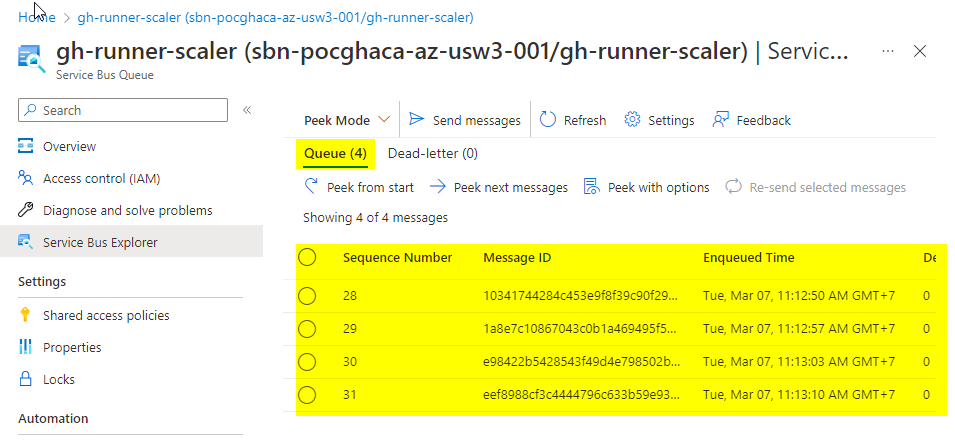Click the Automation section heading
Viewport: 955px width, 440px height.
coord(53,418)
